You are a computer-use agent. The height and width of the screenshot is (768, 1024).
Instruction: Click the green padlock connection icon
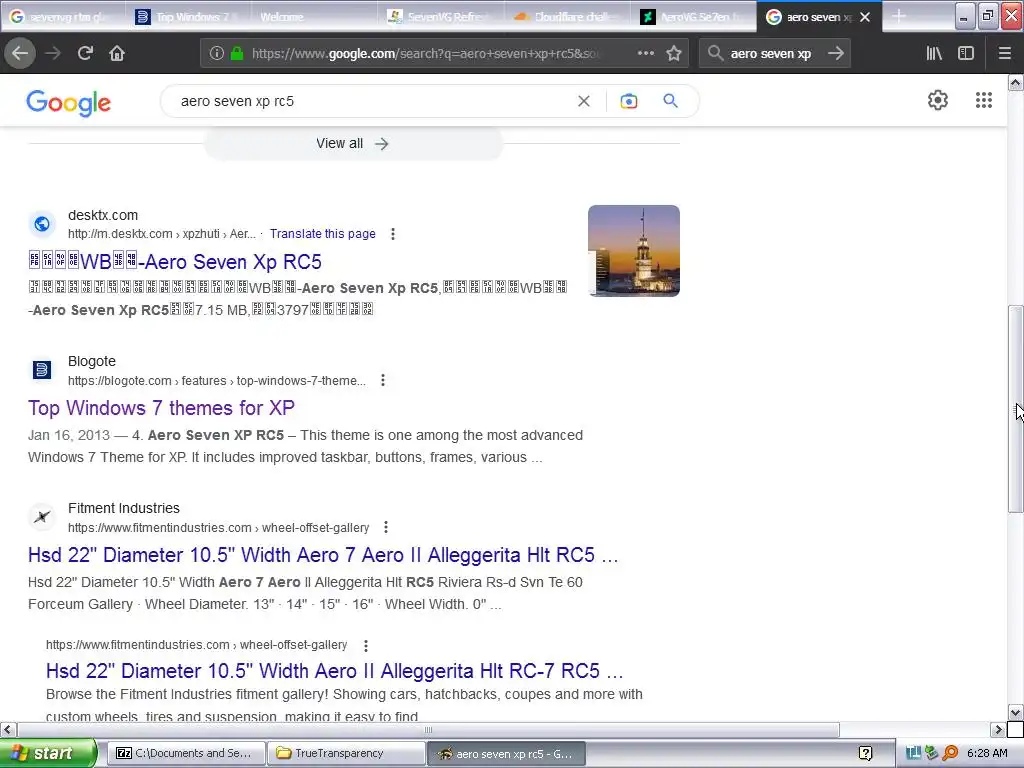point(237,53)
